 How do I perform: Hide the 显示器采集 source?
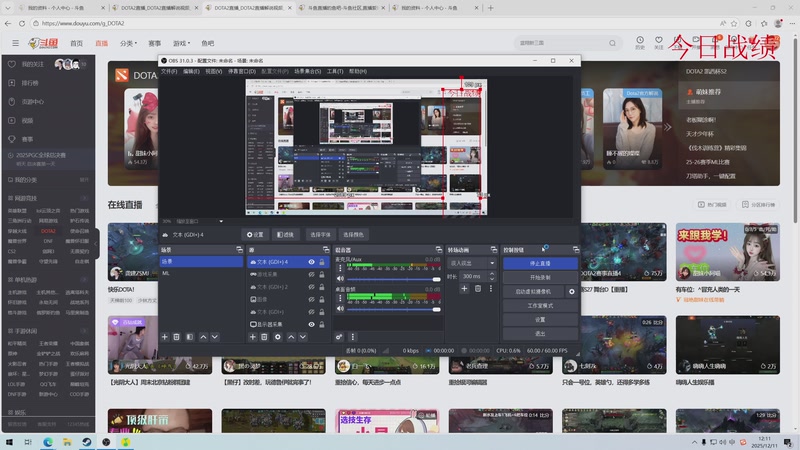[x=311, y=324]
